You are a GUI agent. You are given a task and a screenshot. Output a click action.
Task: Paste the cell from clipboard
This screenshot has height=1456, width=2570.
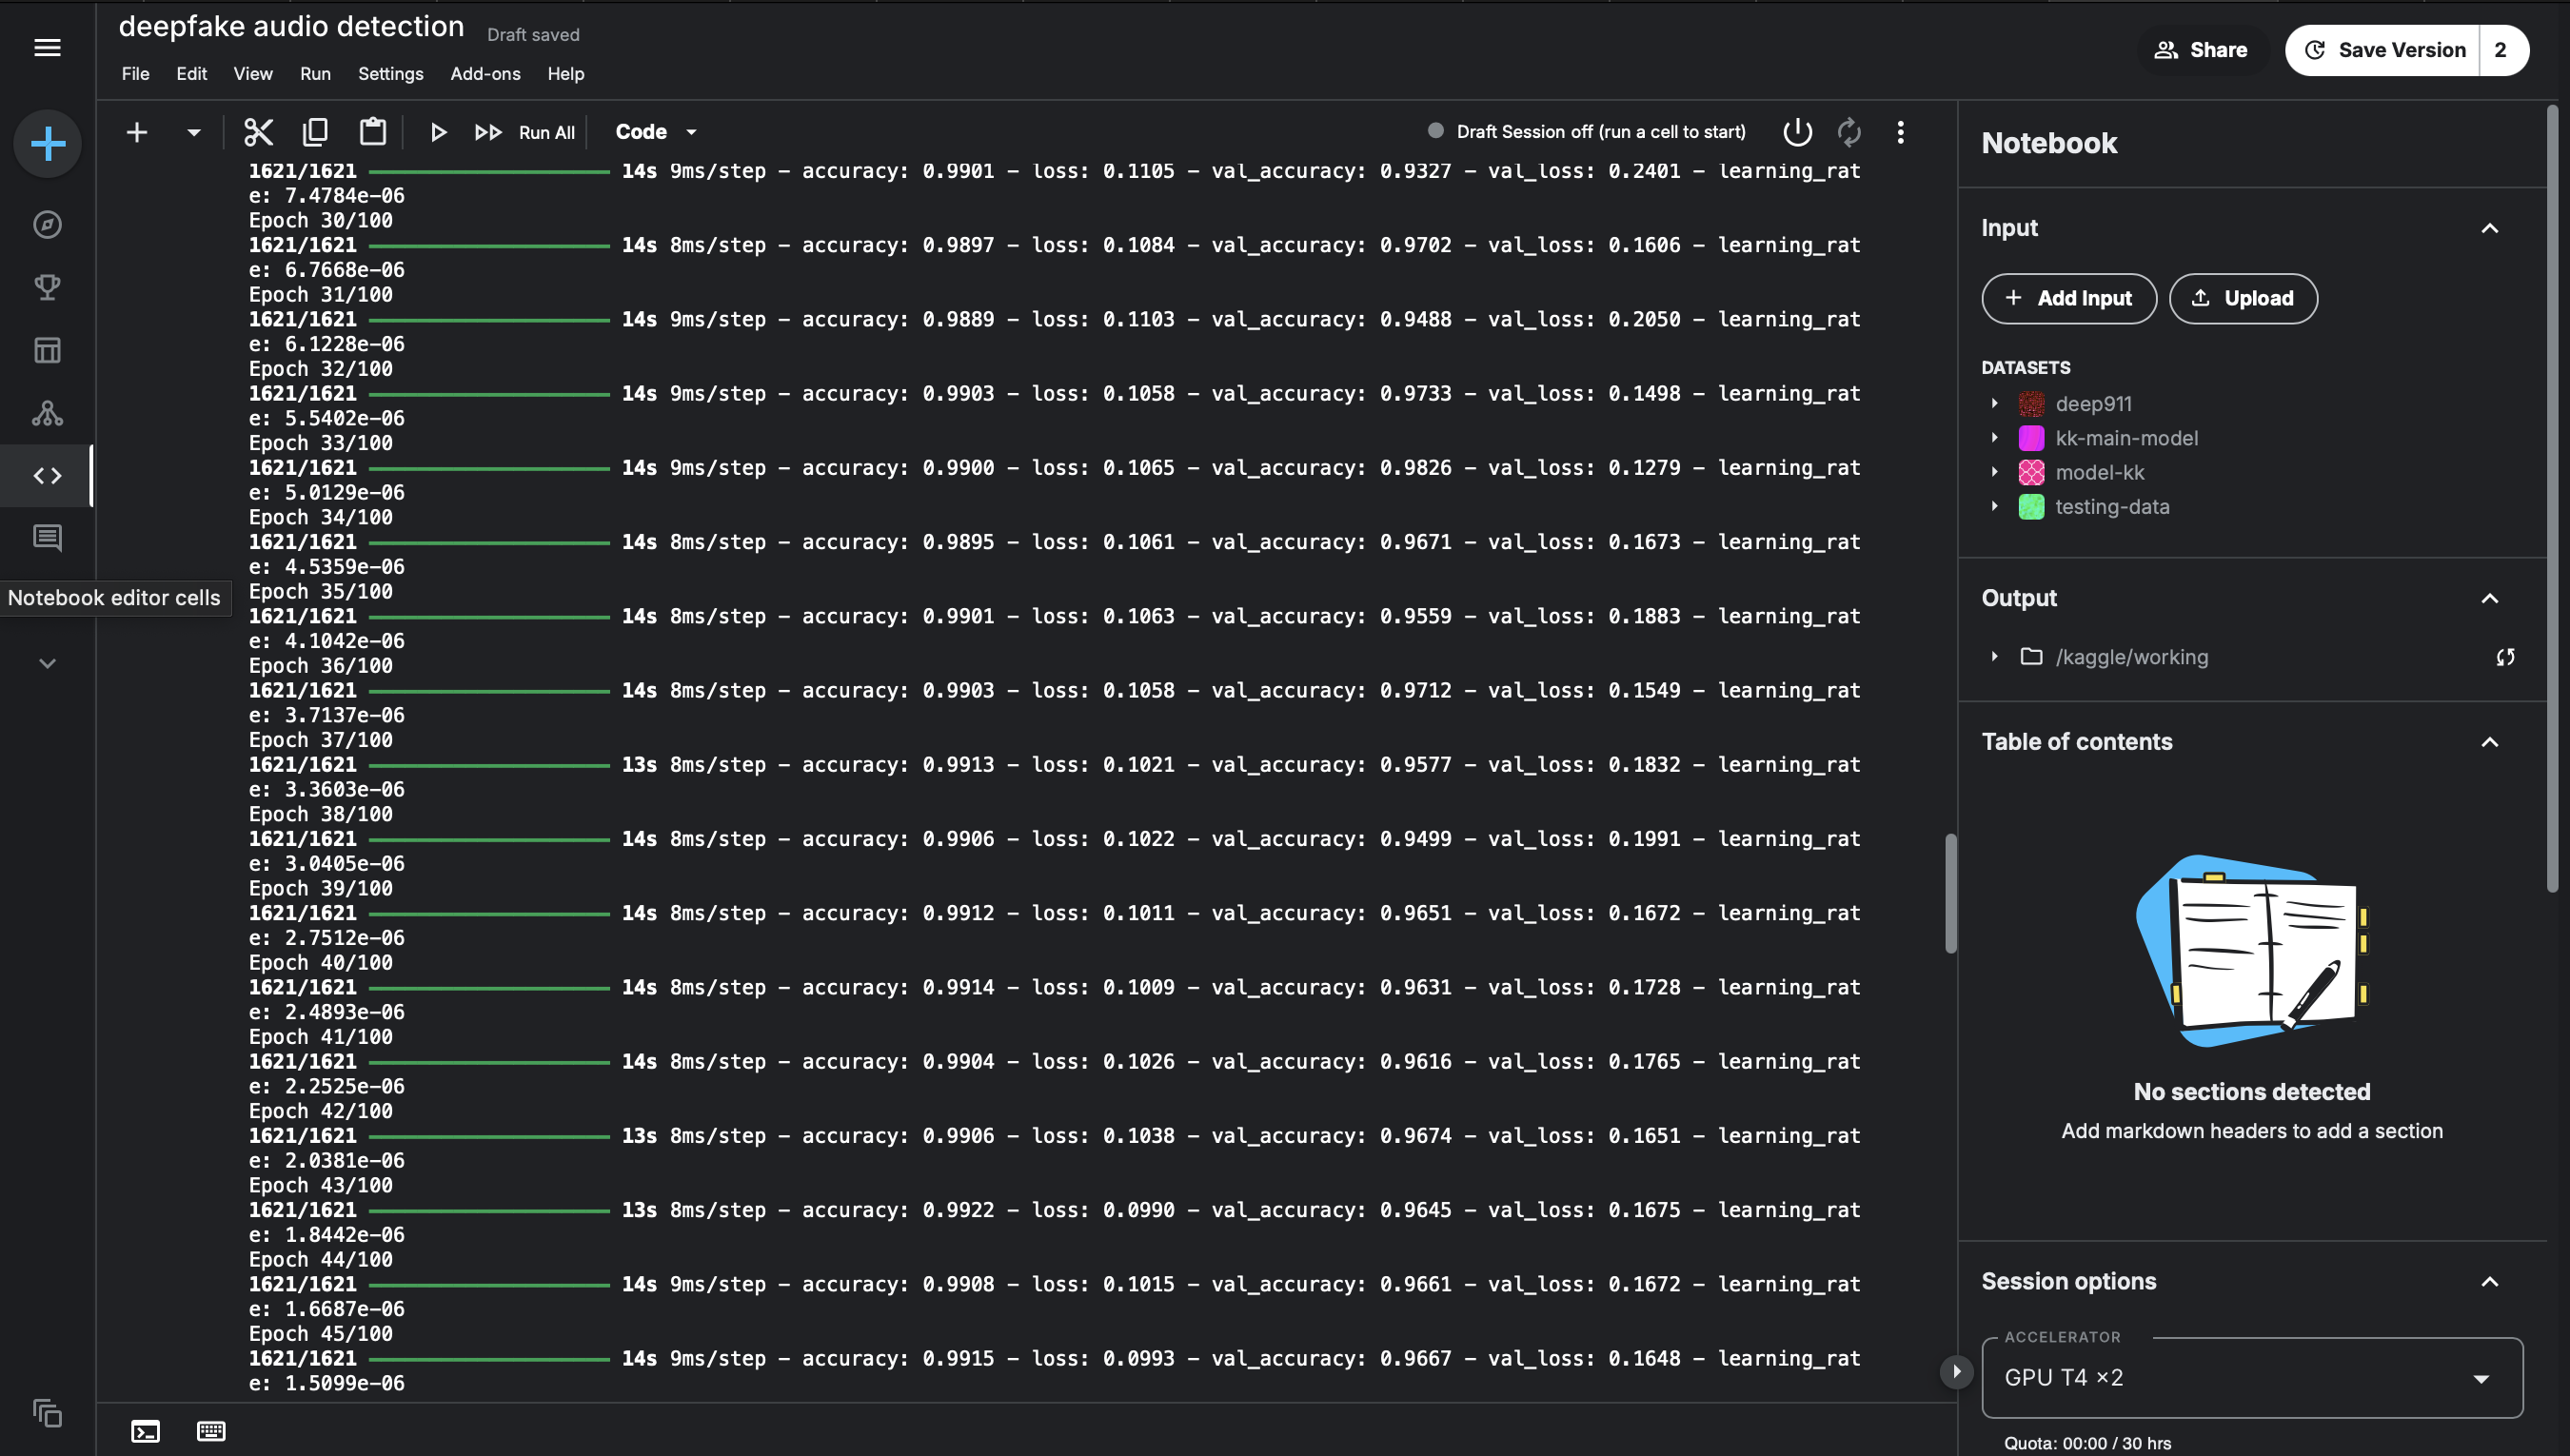[x=372, y=131]
